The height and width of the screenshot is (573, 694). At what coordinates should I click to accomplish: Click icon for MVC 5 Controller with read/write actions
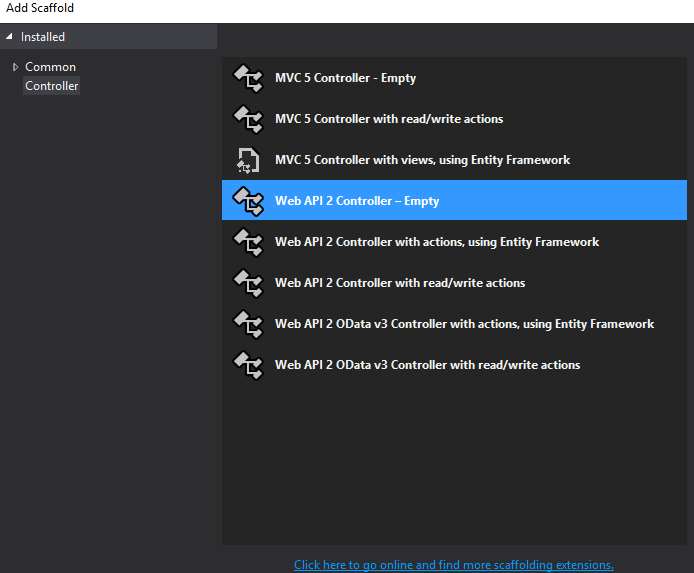tap(247, 119)
